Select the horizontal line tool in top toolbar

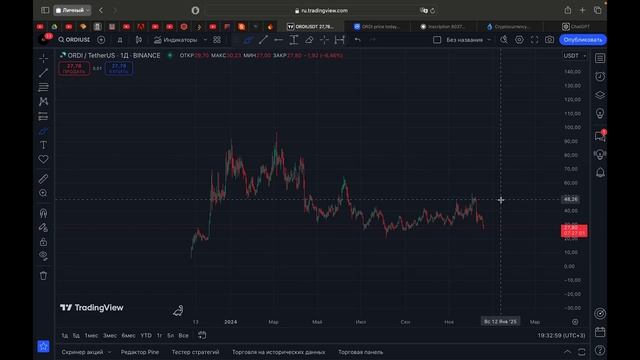click(279, 40)
